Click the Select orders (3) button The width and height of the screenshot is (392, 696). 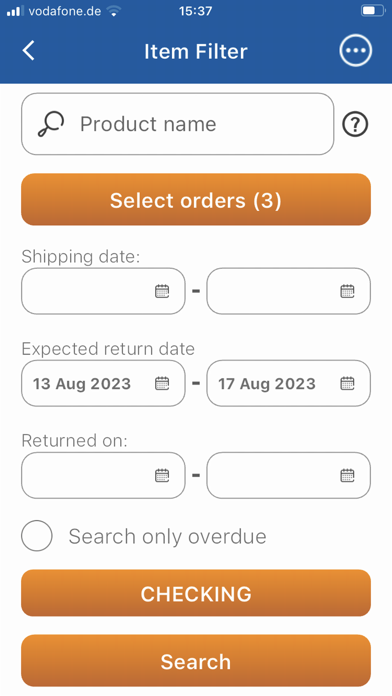pos(196,200)
